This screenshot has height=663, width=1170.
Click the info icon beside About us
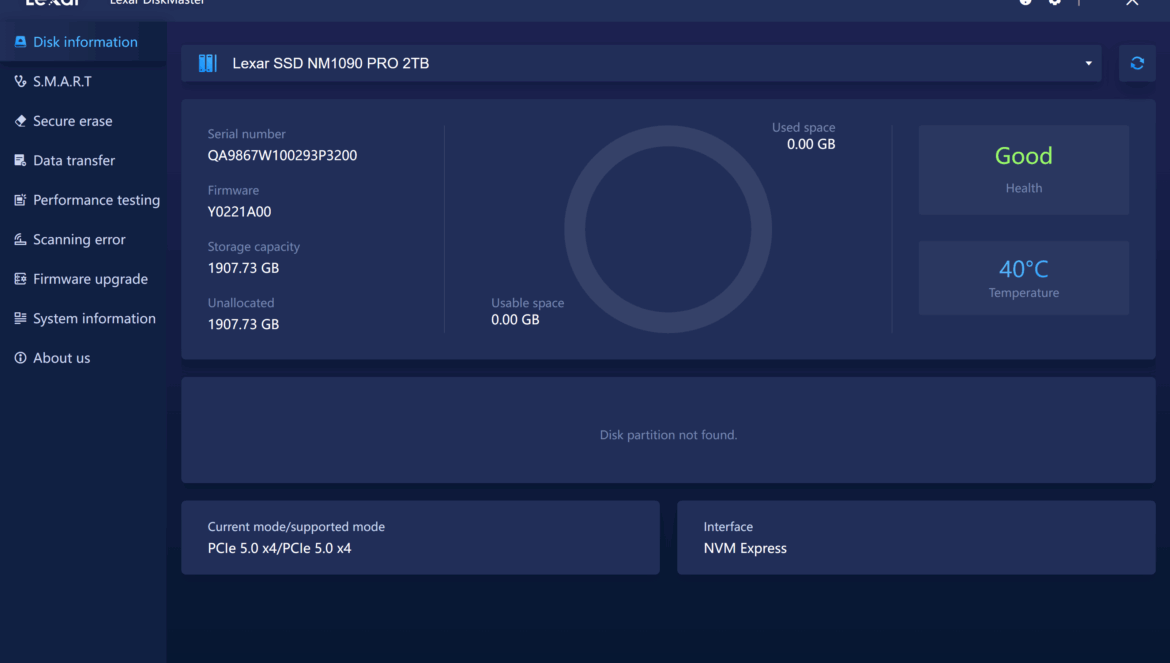tap(20, 358)
